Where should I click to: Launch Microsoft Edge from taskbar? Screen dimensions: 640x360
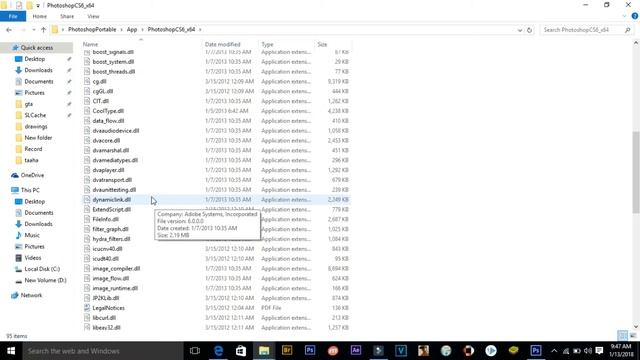[218, 351]
